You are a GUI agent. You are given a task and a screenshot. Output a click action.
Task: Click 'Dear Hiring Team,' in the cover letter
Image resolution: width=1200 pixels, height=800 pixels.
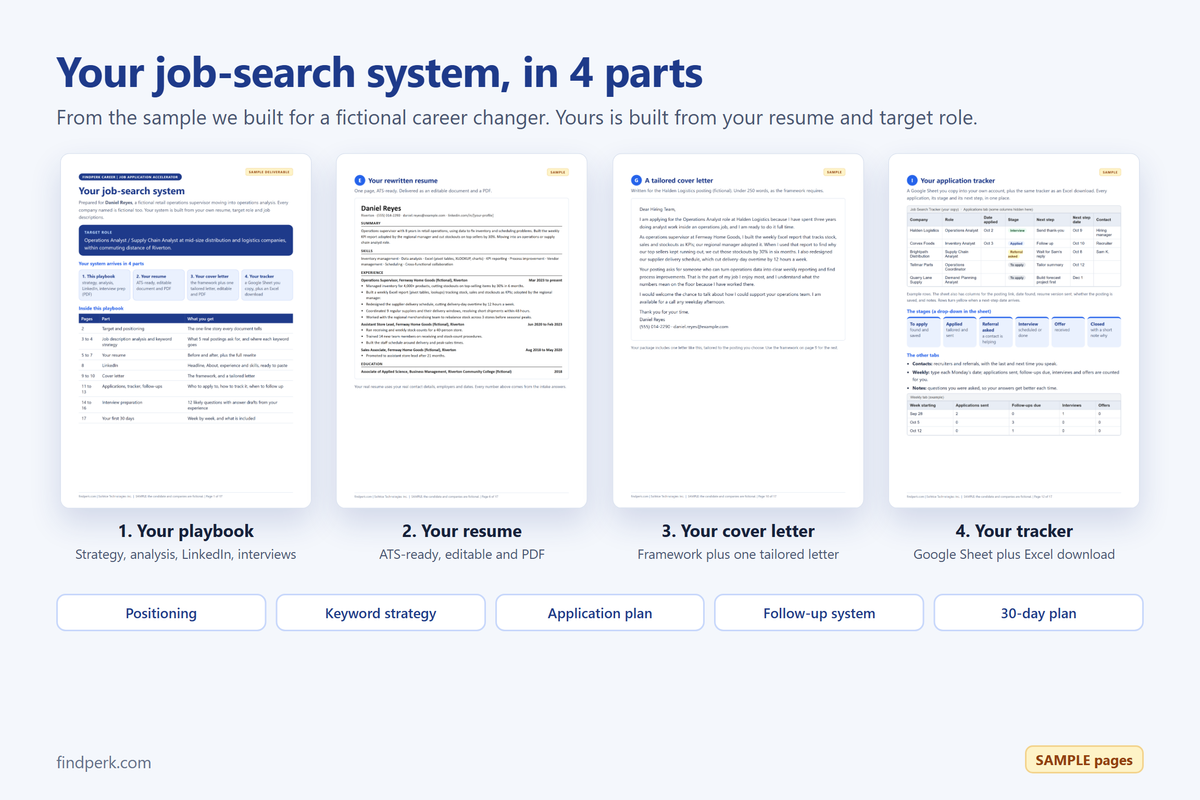(655, 209)
